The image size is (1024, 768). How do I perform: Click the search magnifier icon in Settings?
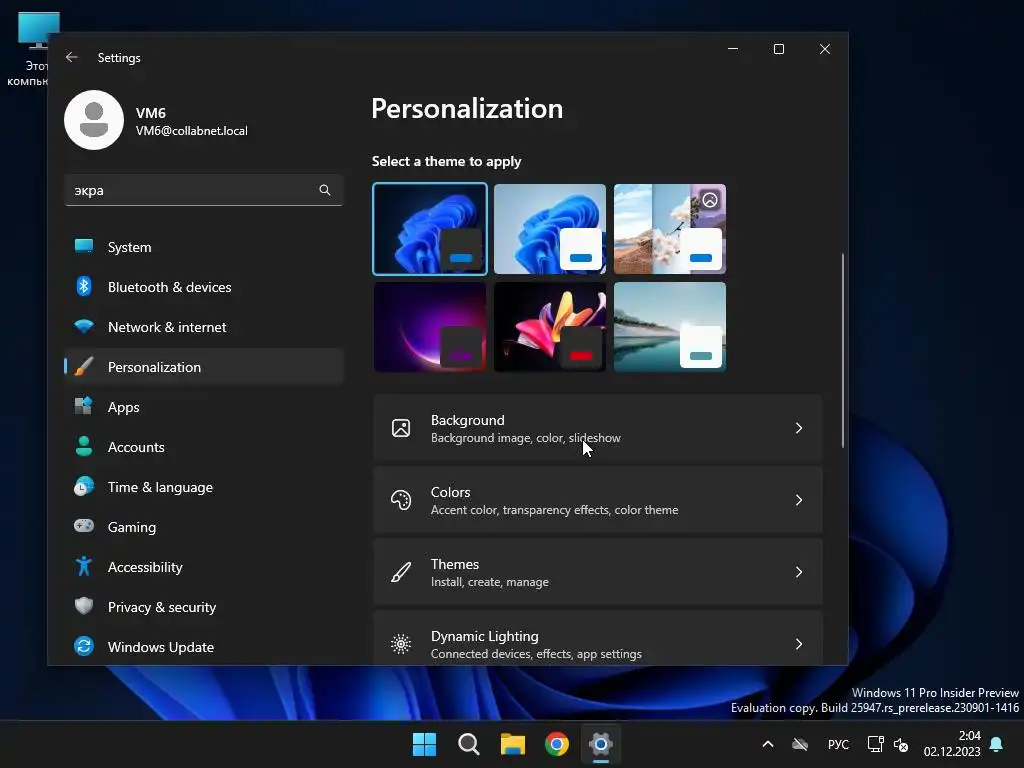pyautogui.click(x=325, y=190)
